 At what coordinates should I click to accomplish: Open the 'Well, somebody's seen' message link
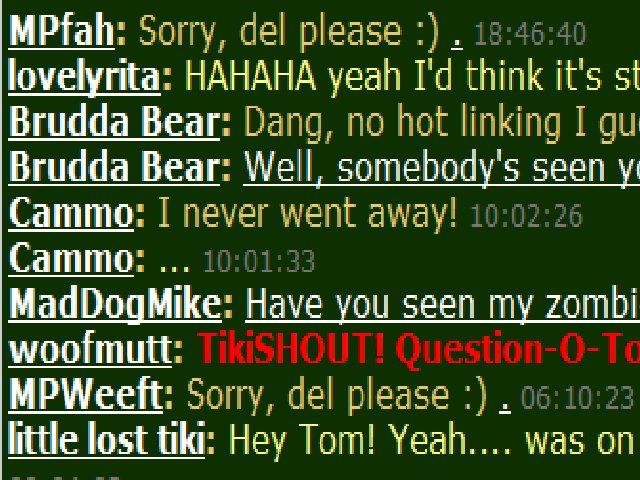[442, 168]
